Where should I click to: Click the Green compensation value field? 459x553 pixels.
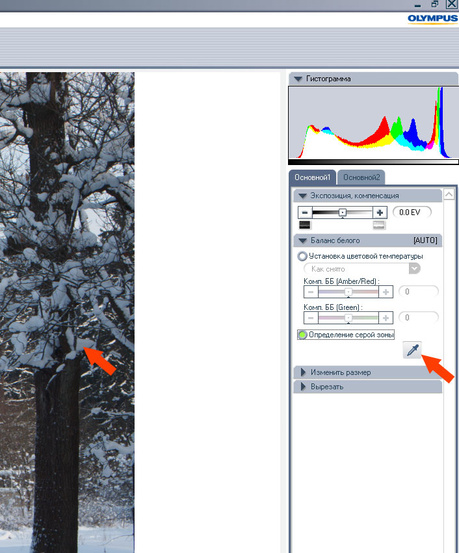point(418,317)
